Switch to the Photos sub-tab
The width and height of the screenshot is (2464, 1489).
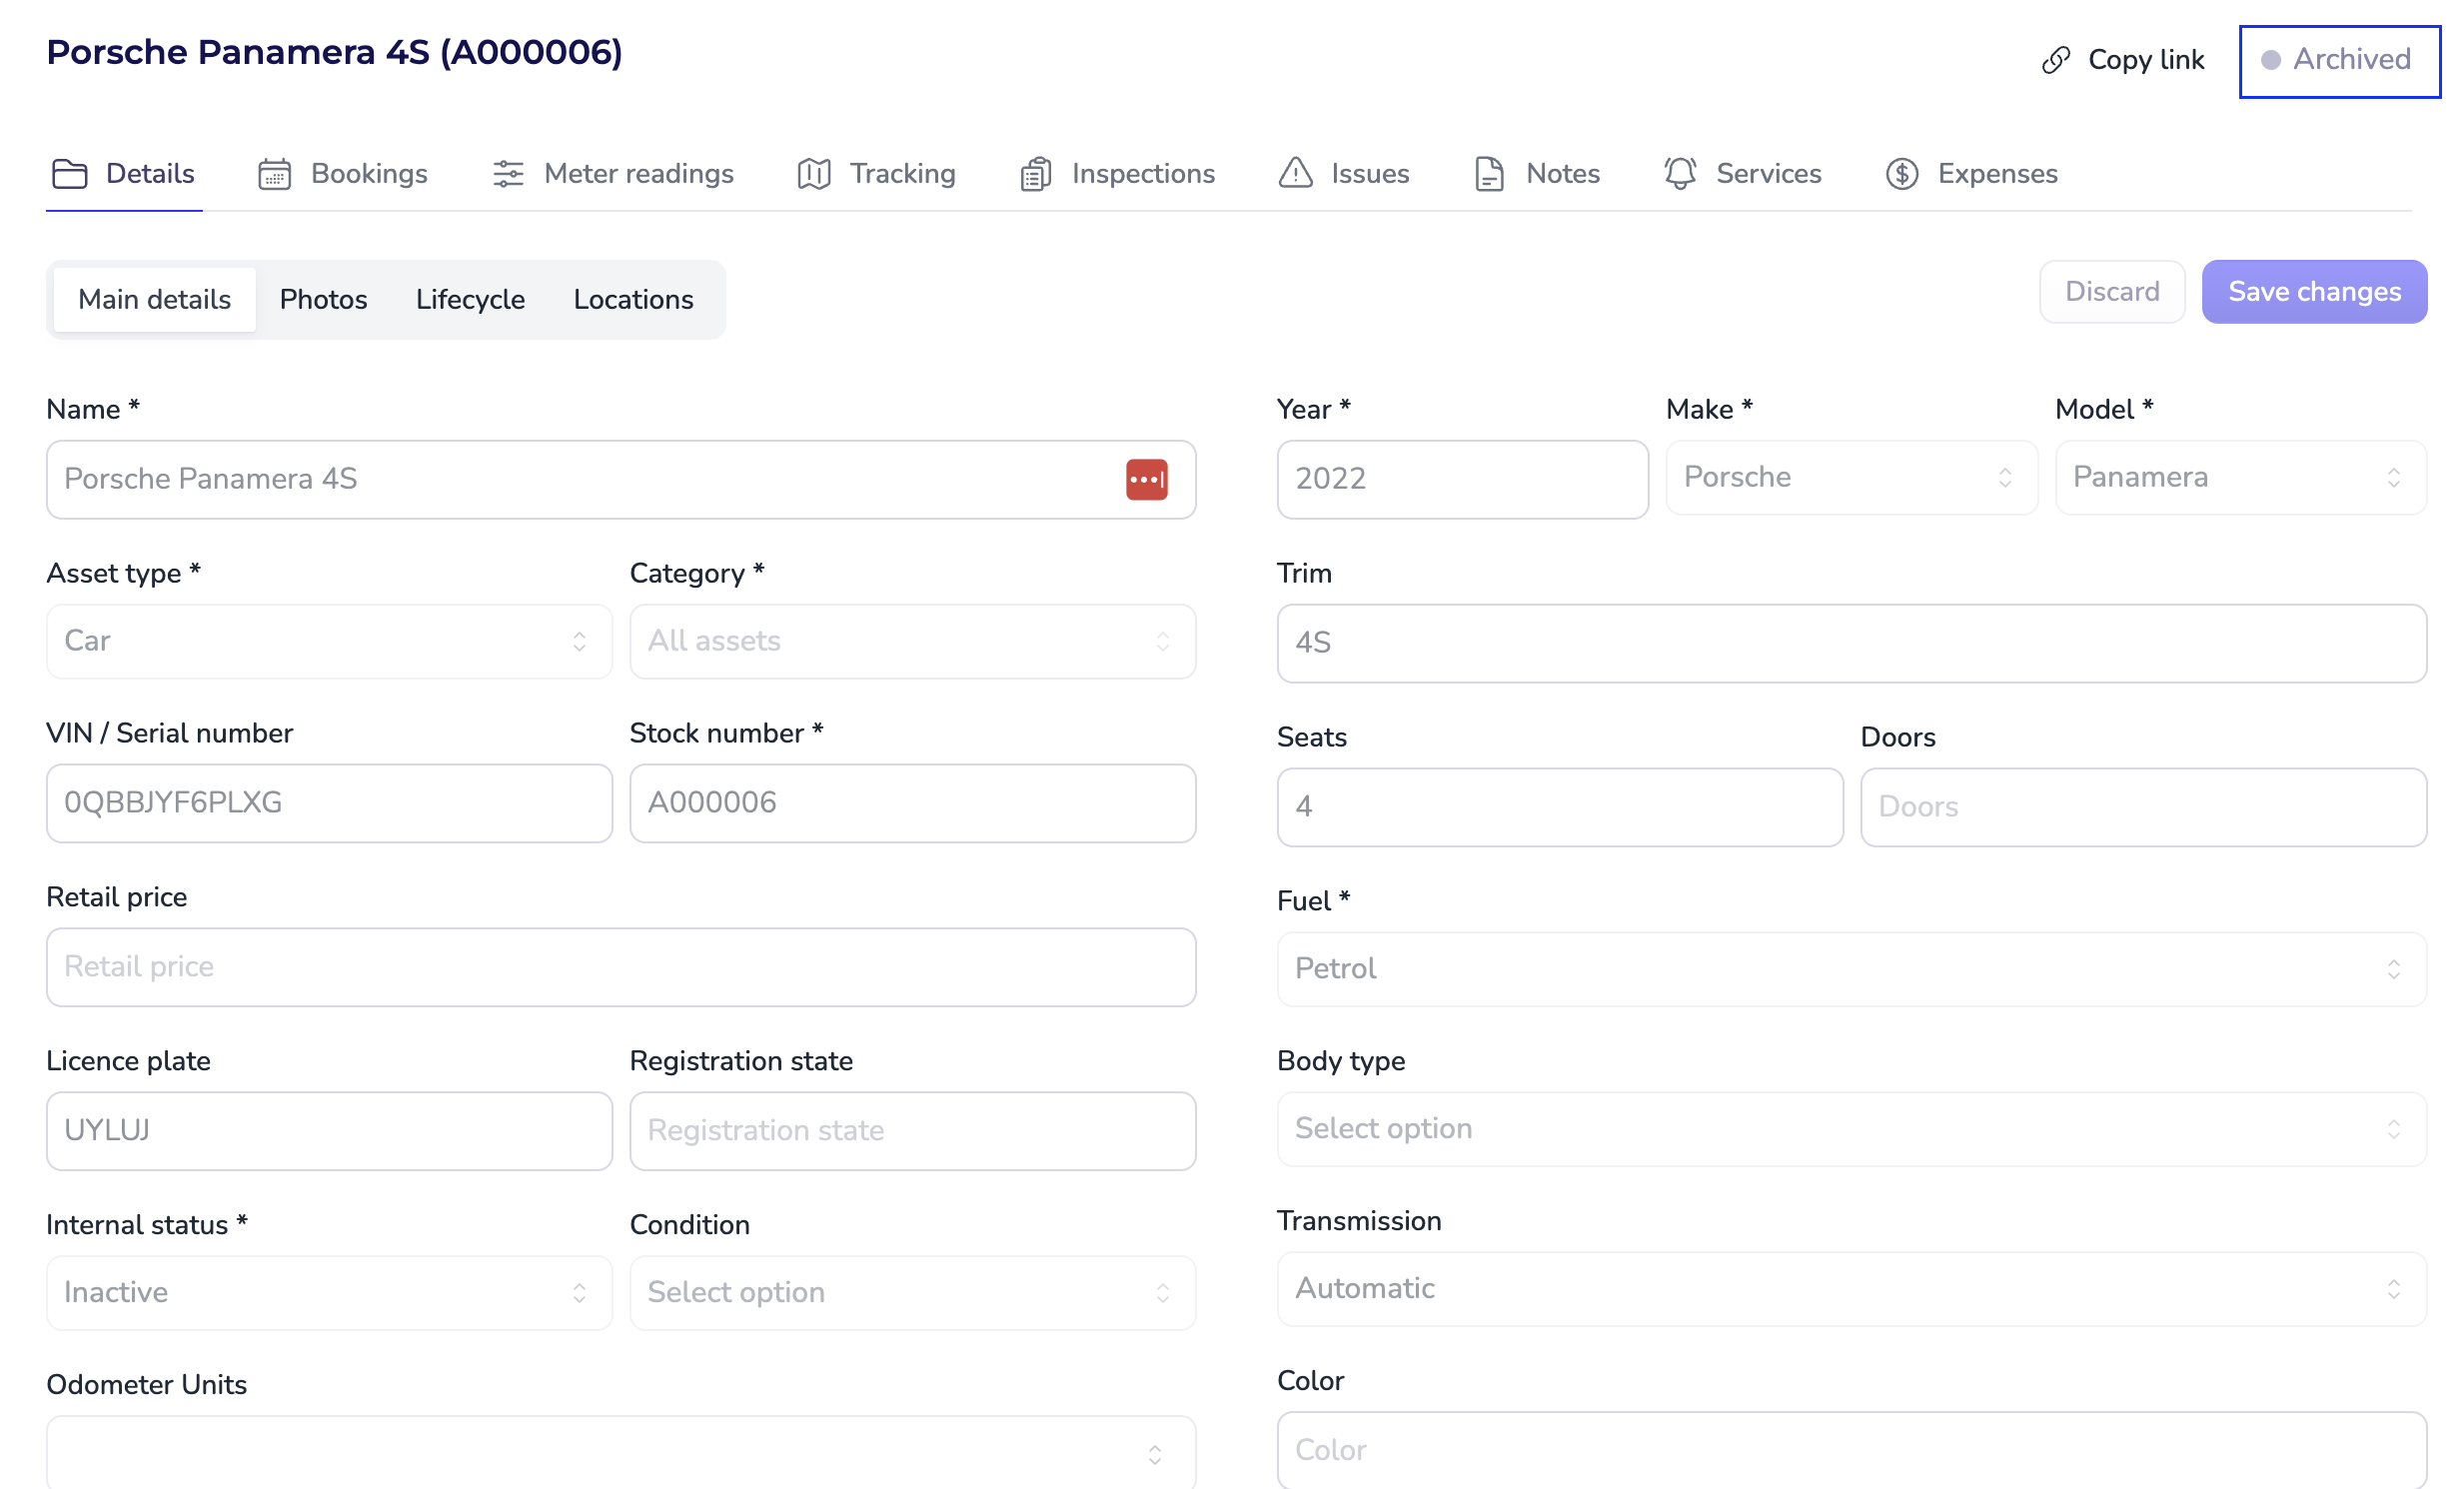click(323, 299)
